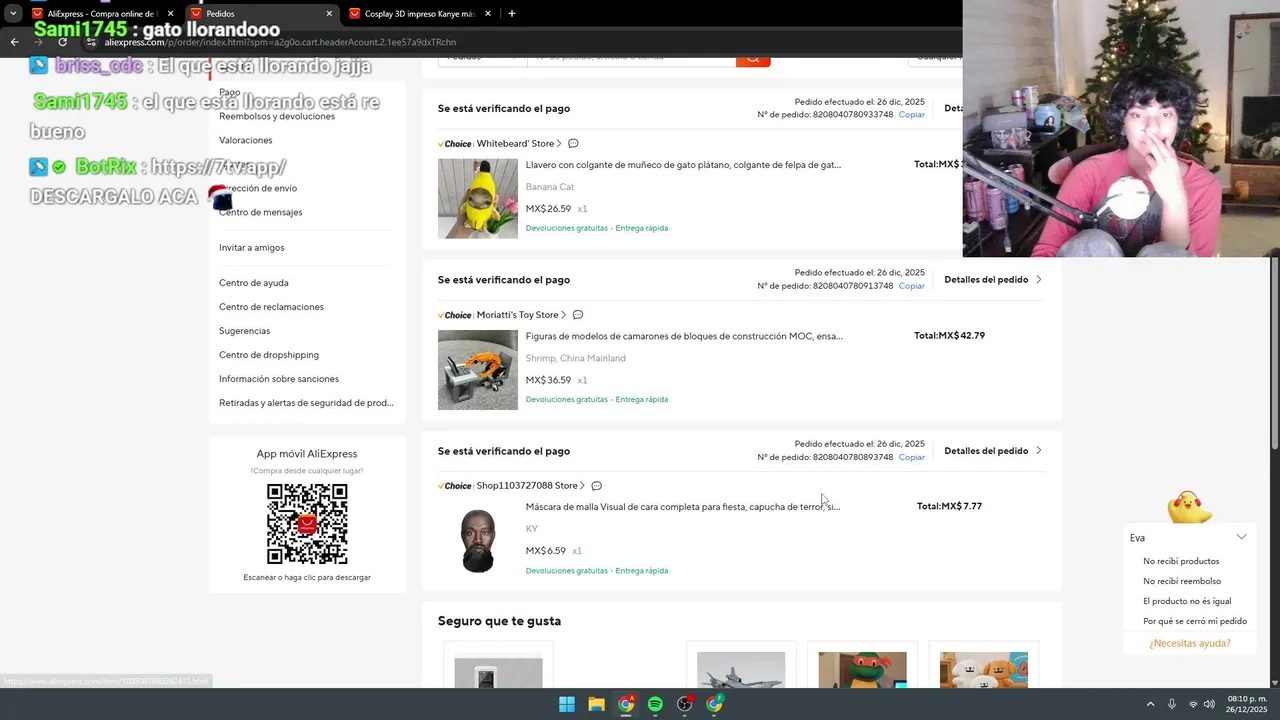Switch to the AliExpress Compra online tab
The image size is (1280, 720).
tap(100, 14)
